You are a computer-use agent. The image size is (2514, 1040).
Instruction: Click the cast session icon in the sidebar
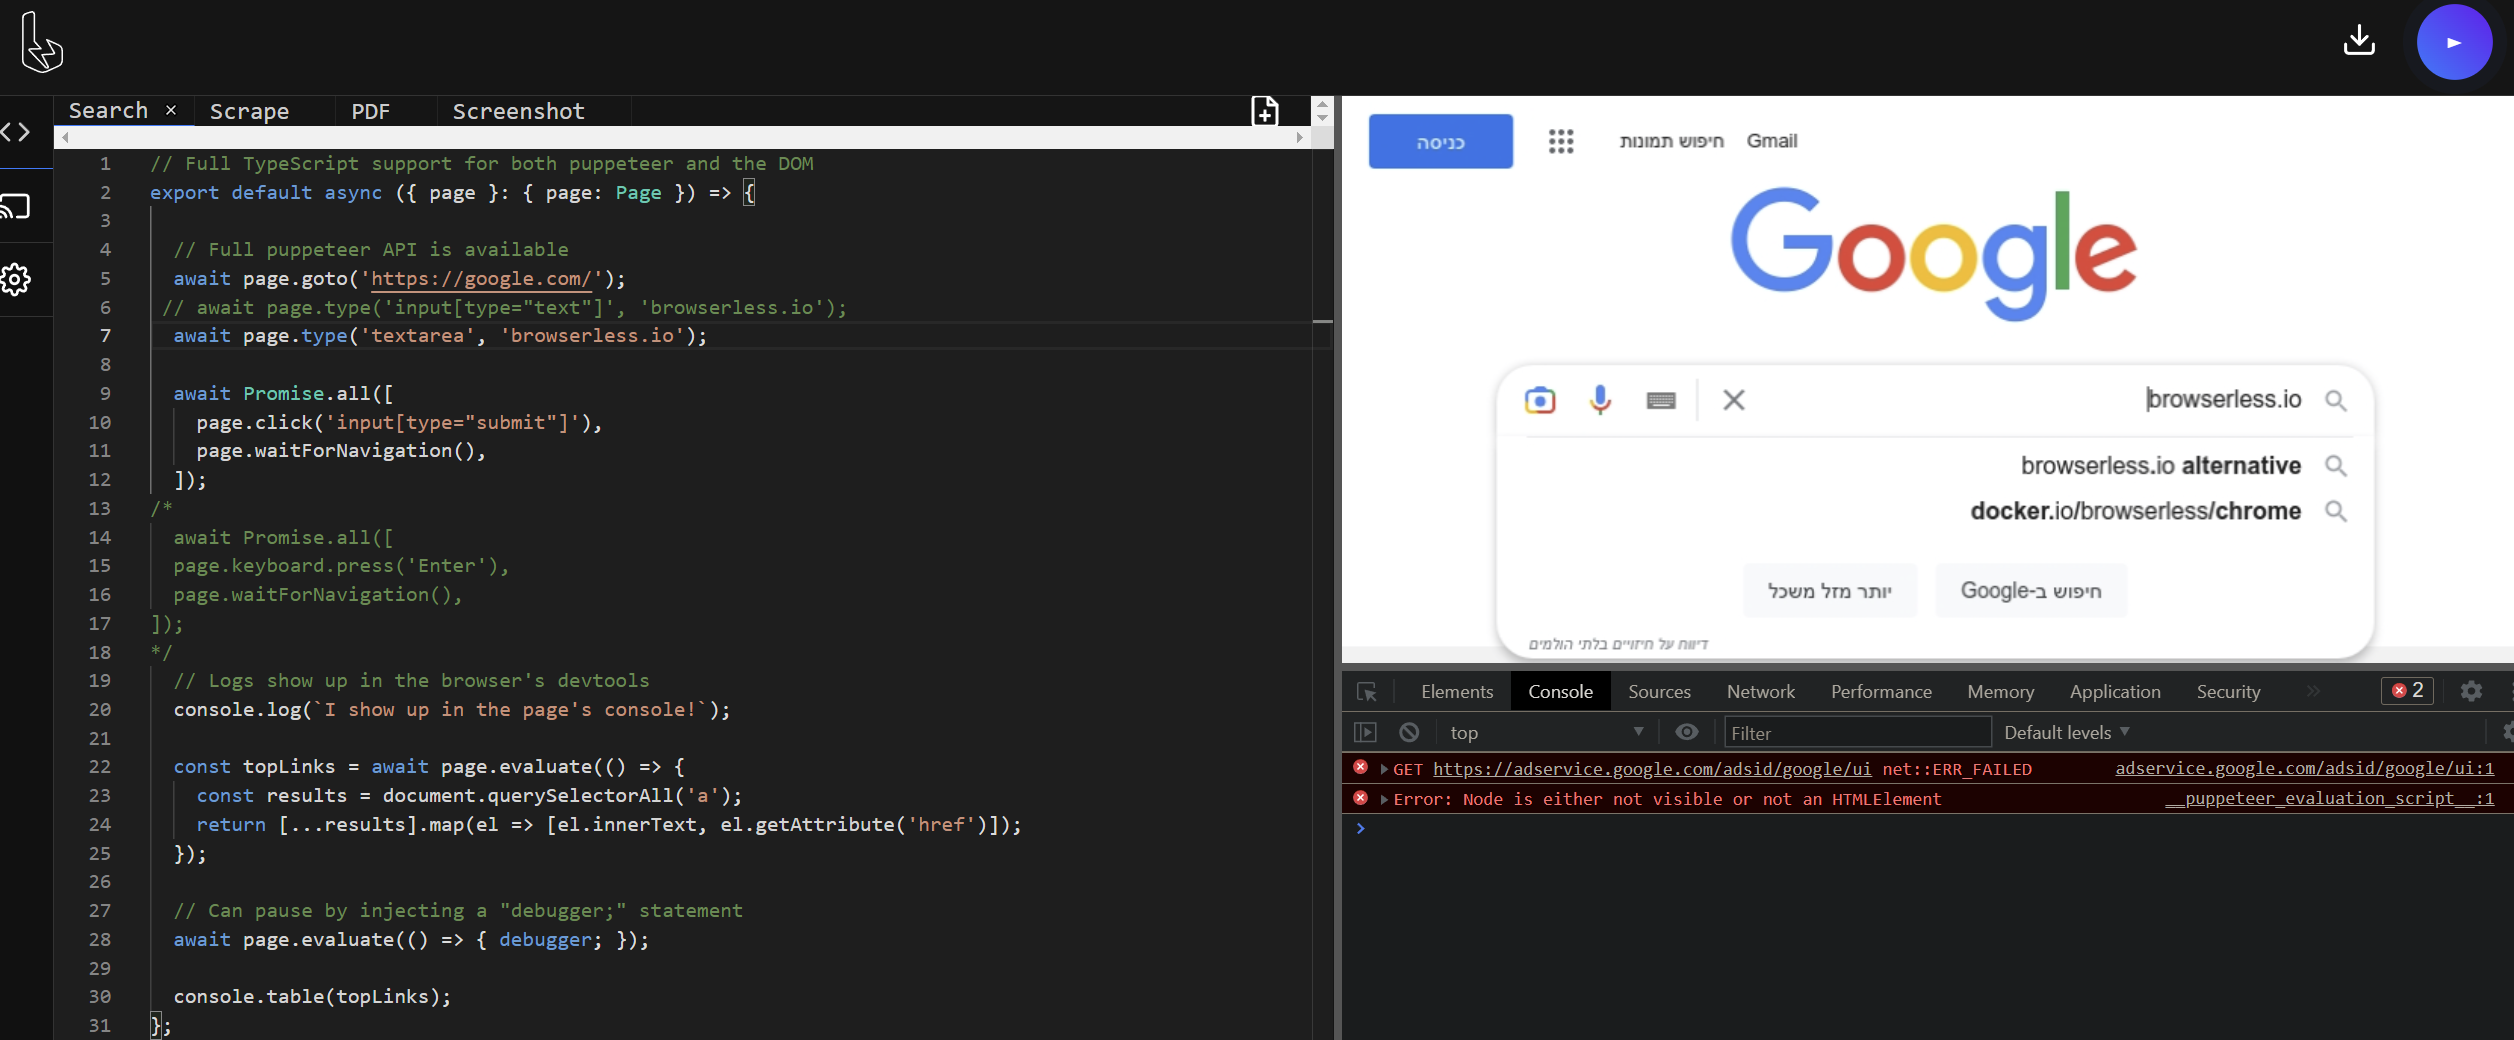coord(16,207)
